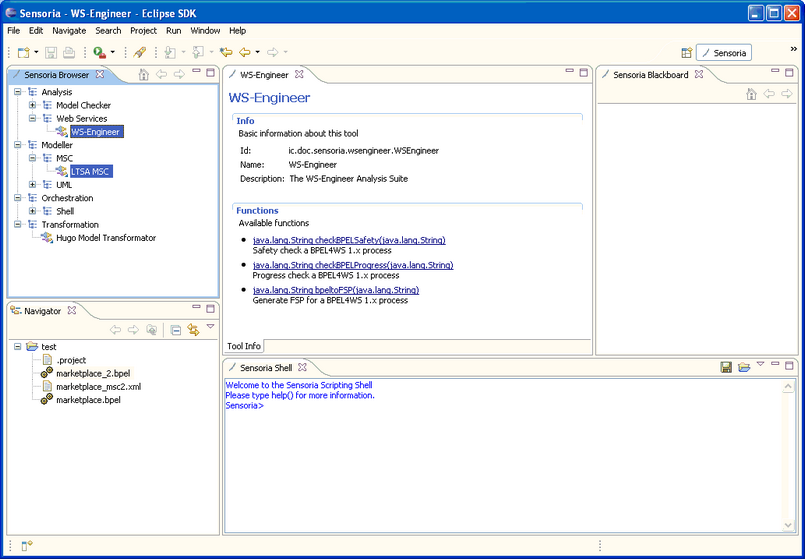Open the checkBPELProgress function link
The width and height of the screenshot is (805, 559).
click(353, 265)
